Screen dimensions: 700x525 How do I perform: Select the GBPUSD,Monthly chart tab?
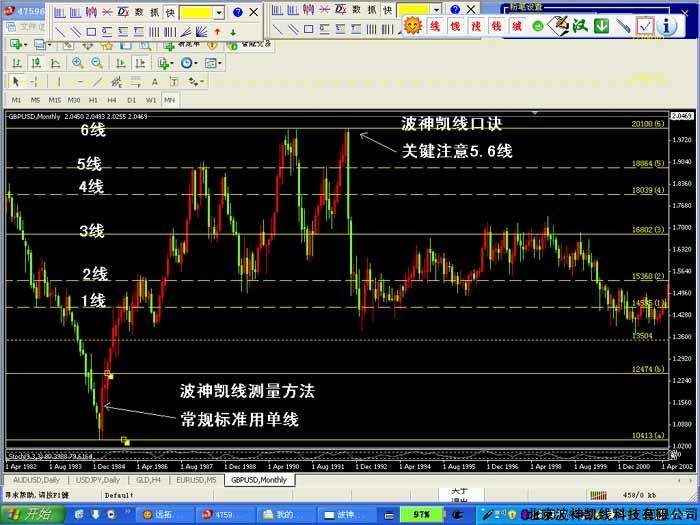pos(259,480)
